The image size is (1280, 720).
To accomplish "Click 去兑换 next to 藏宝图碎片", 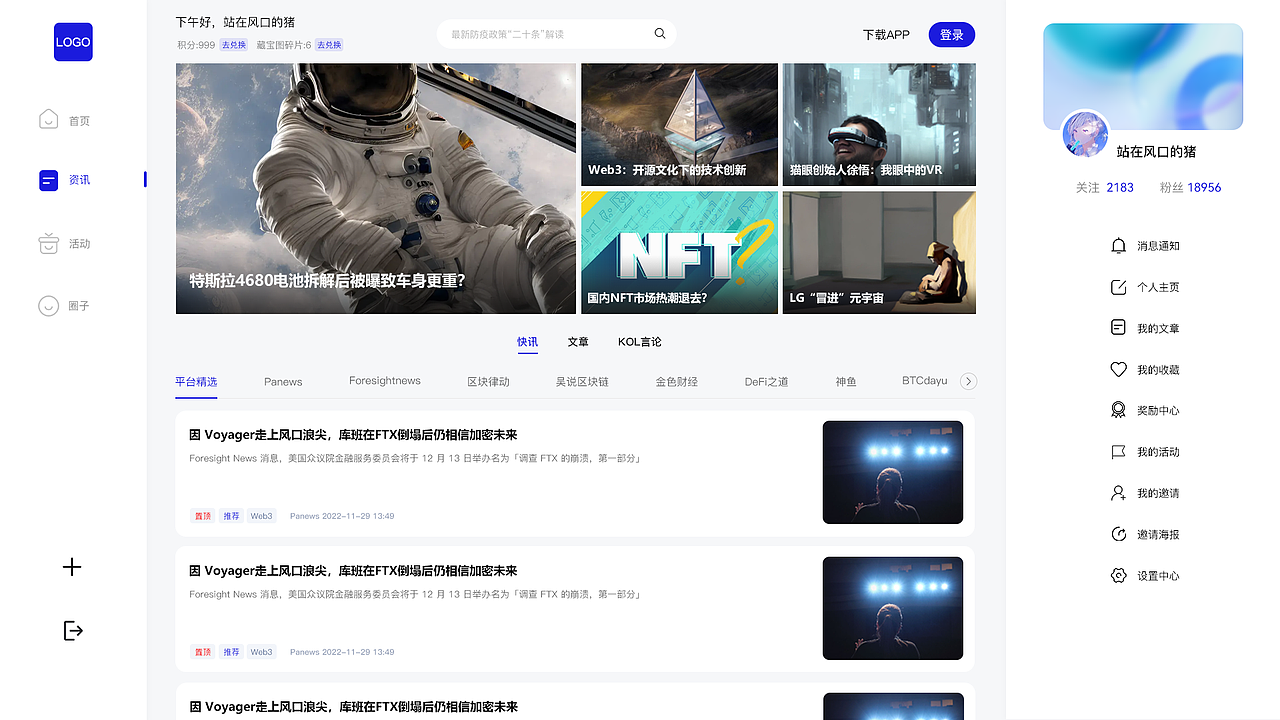I will (329, 45).
